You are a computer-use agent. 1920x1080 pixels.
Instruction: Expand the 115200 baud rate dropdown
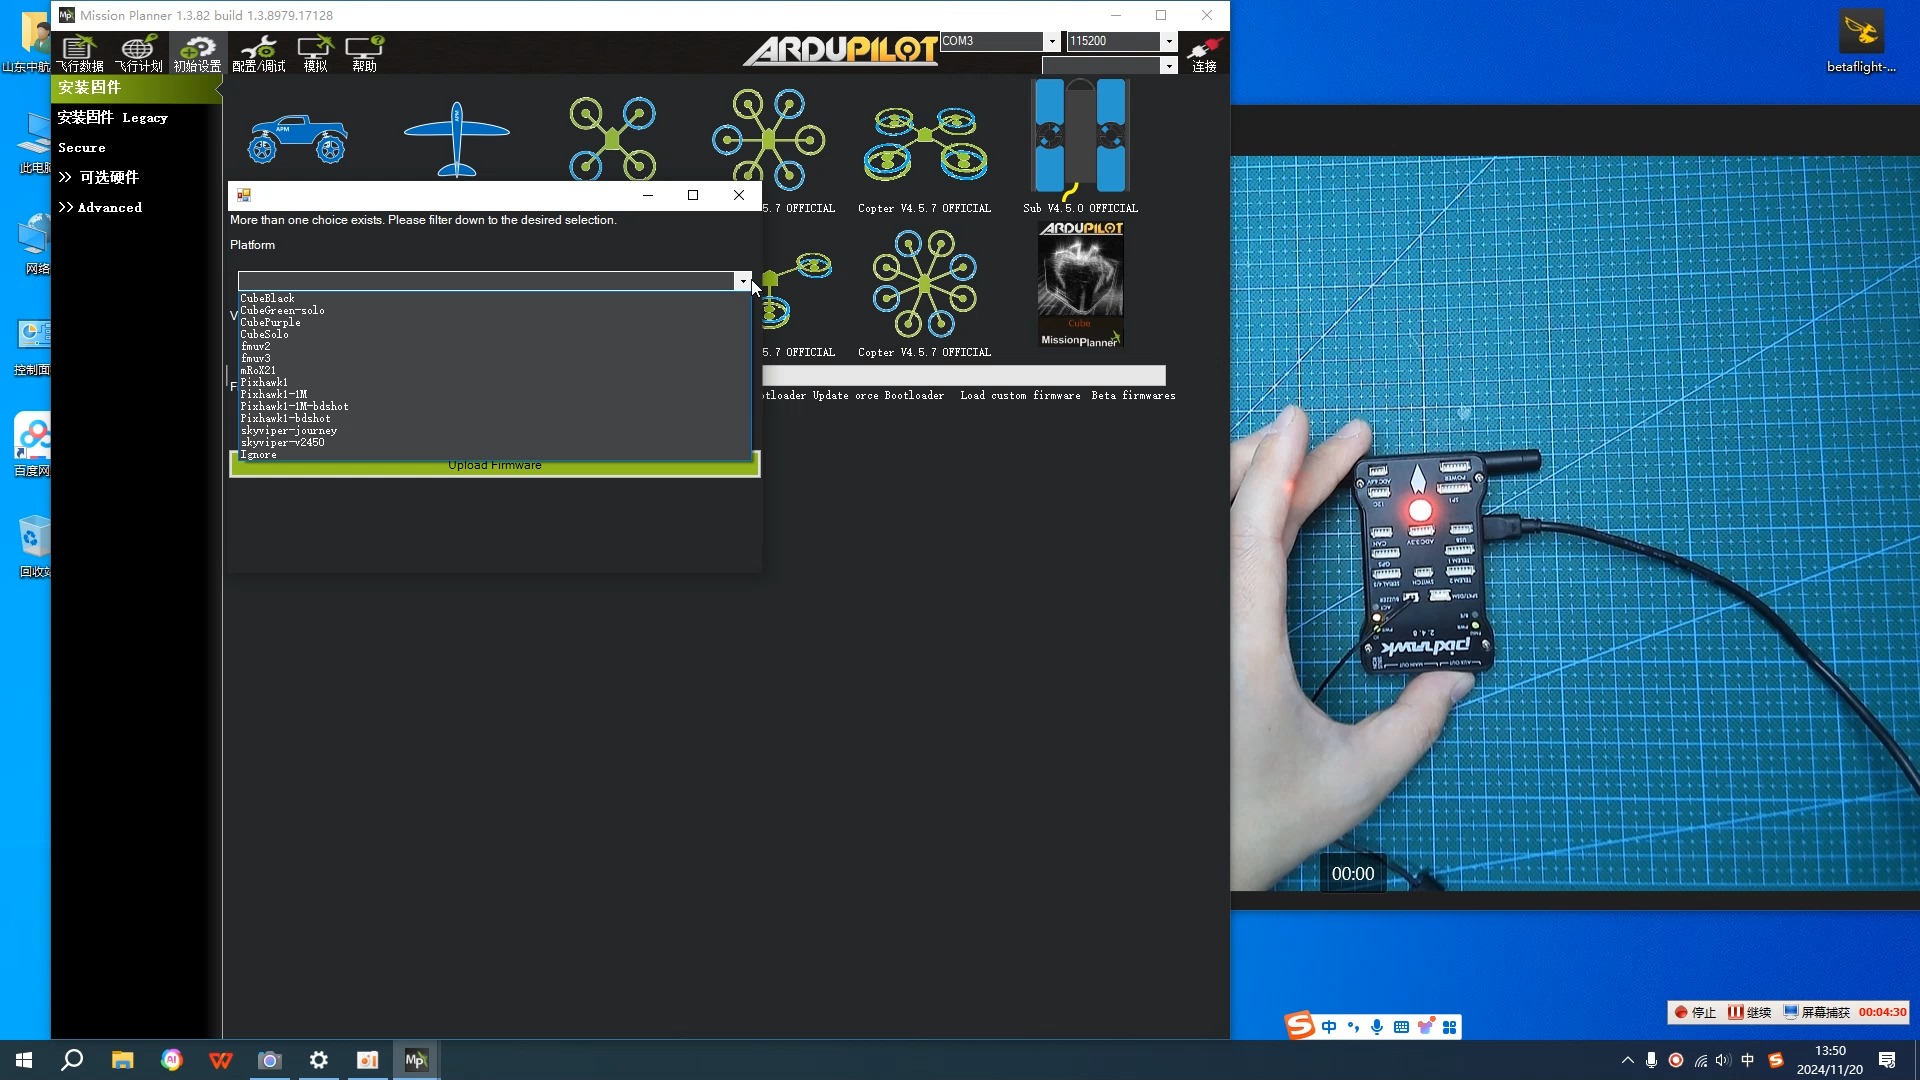click(x=1168, y=41)
